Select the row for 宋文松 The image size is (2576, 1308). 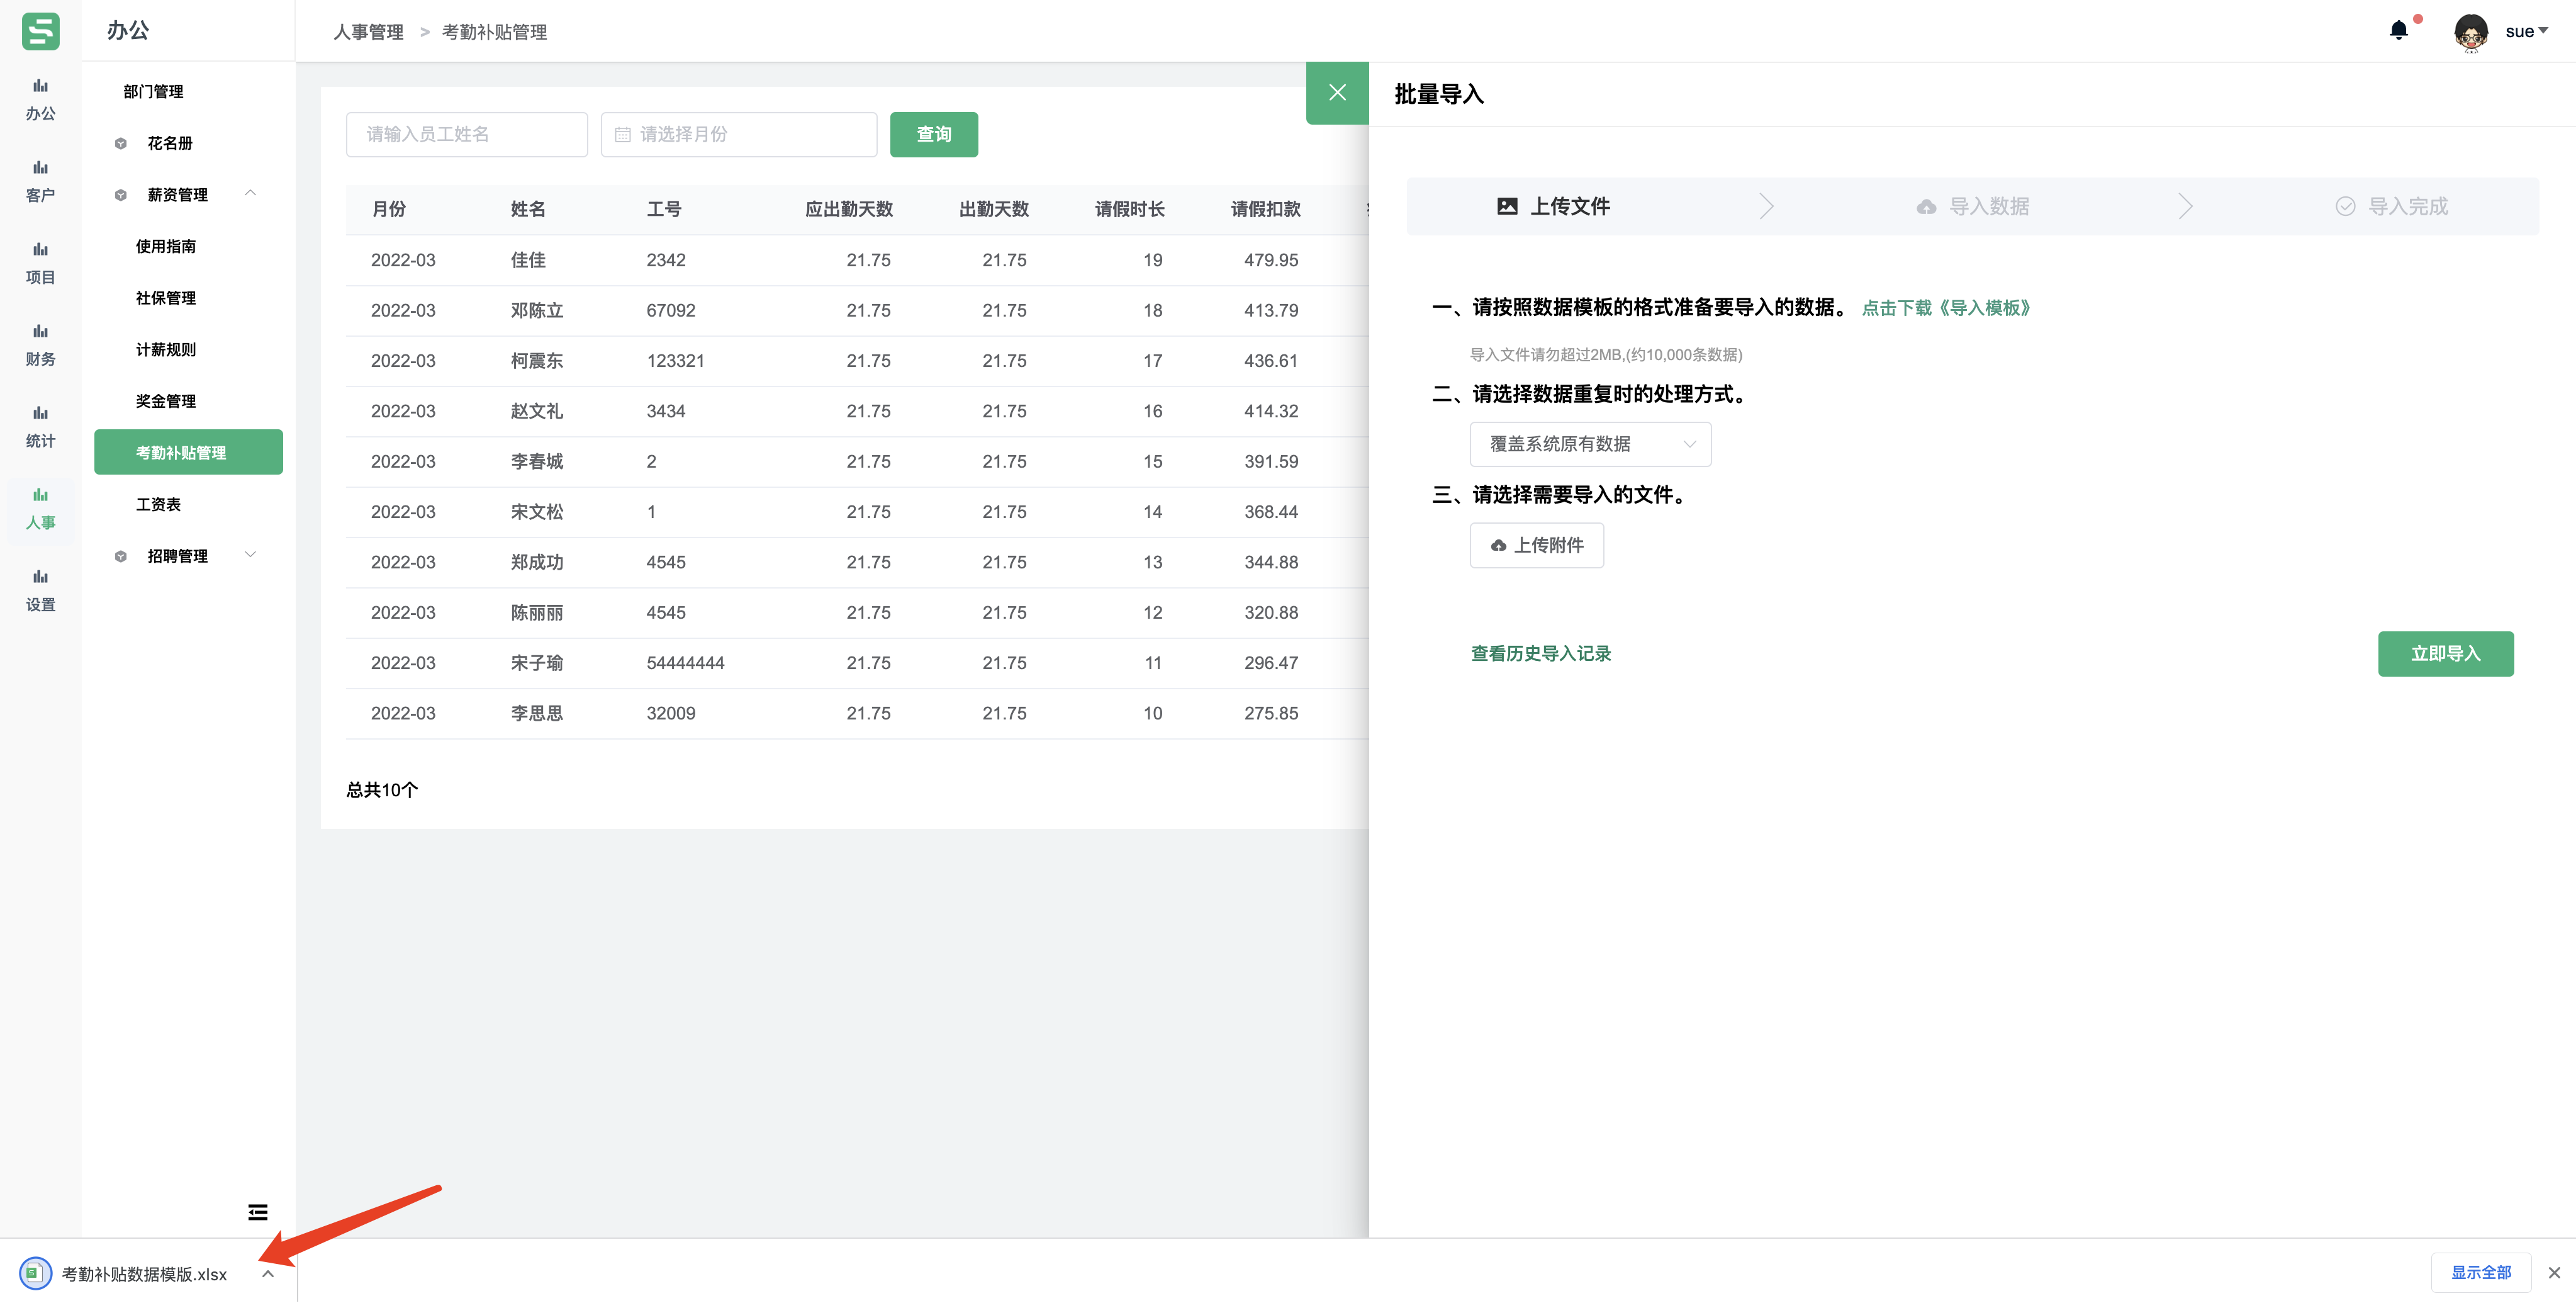point(857,512)
